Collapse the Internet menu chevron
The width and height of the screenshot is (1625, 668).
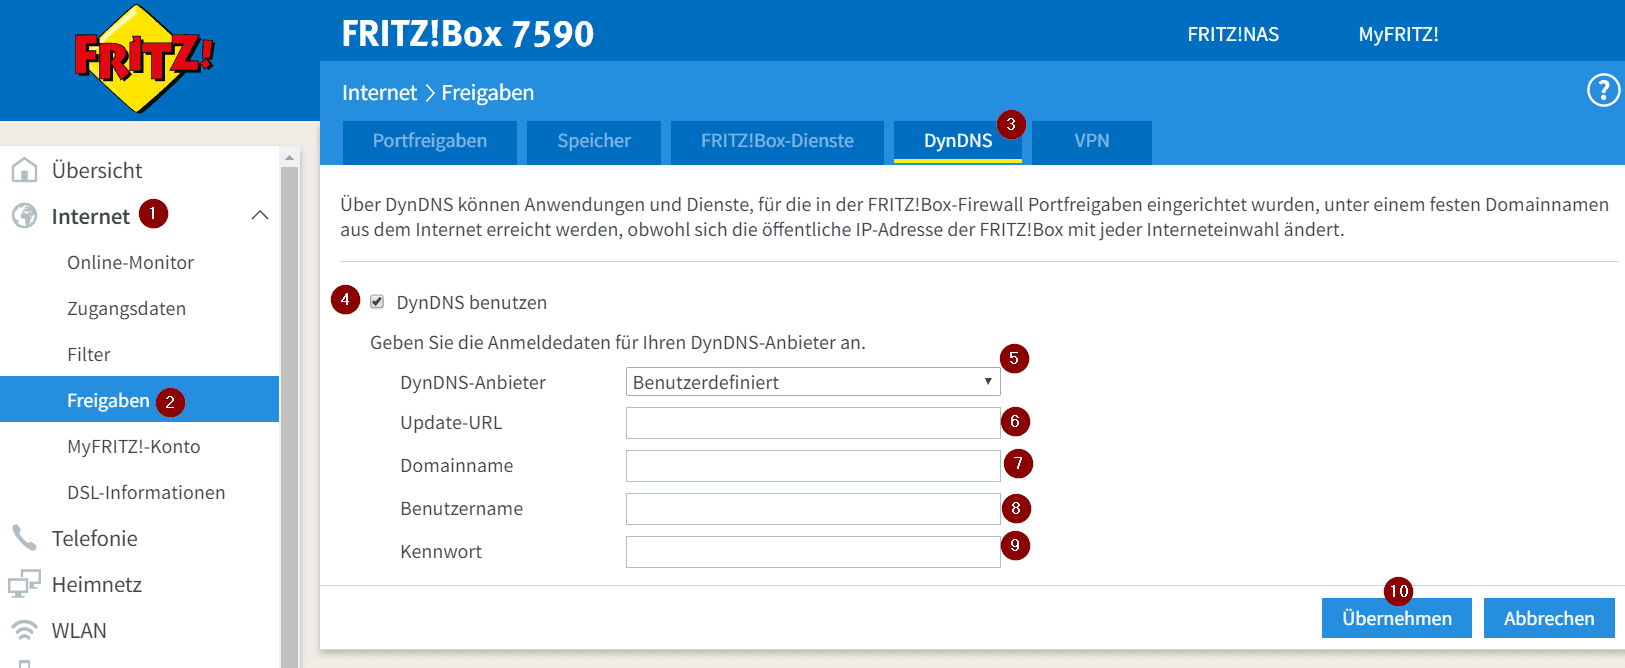[260, 216]
